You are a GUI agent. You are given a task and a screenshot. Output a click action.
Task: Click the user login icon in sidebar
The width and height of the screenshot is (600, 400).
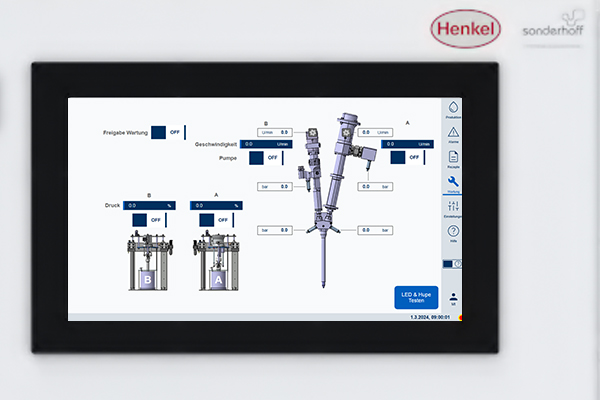click(x=453, y=297)
